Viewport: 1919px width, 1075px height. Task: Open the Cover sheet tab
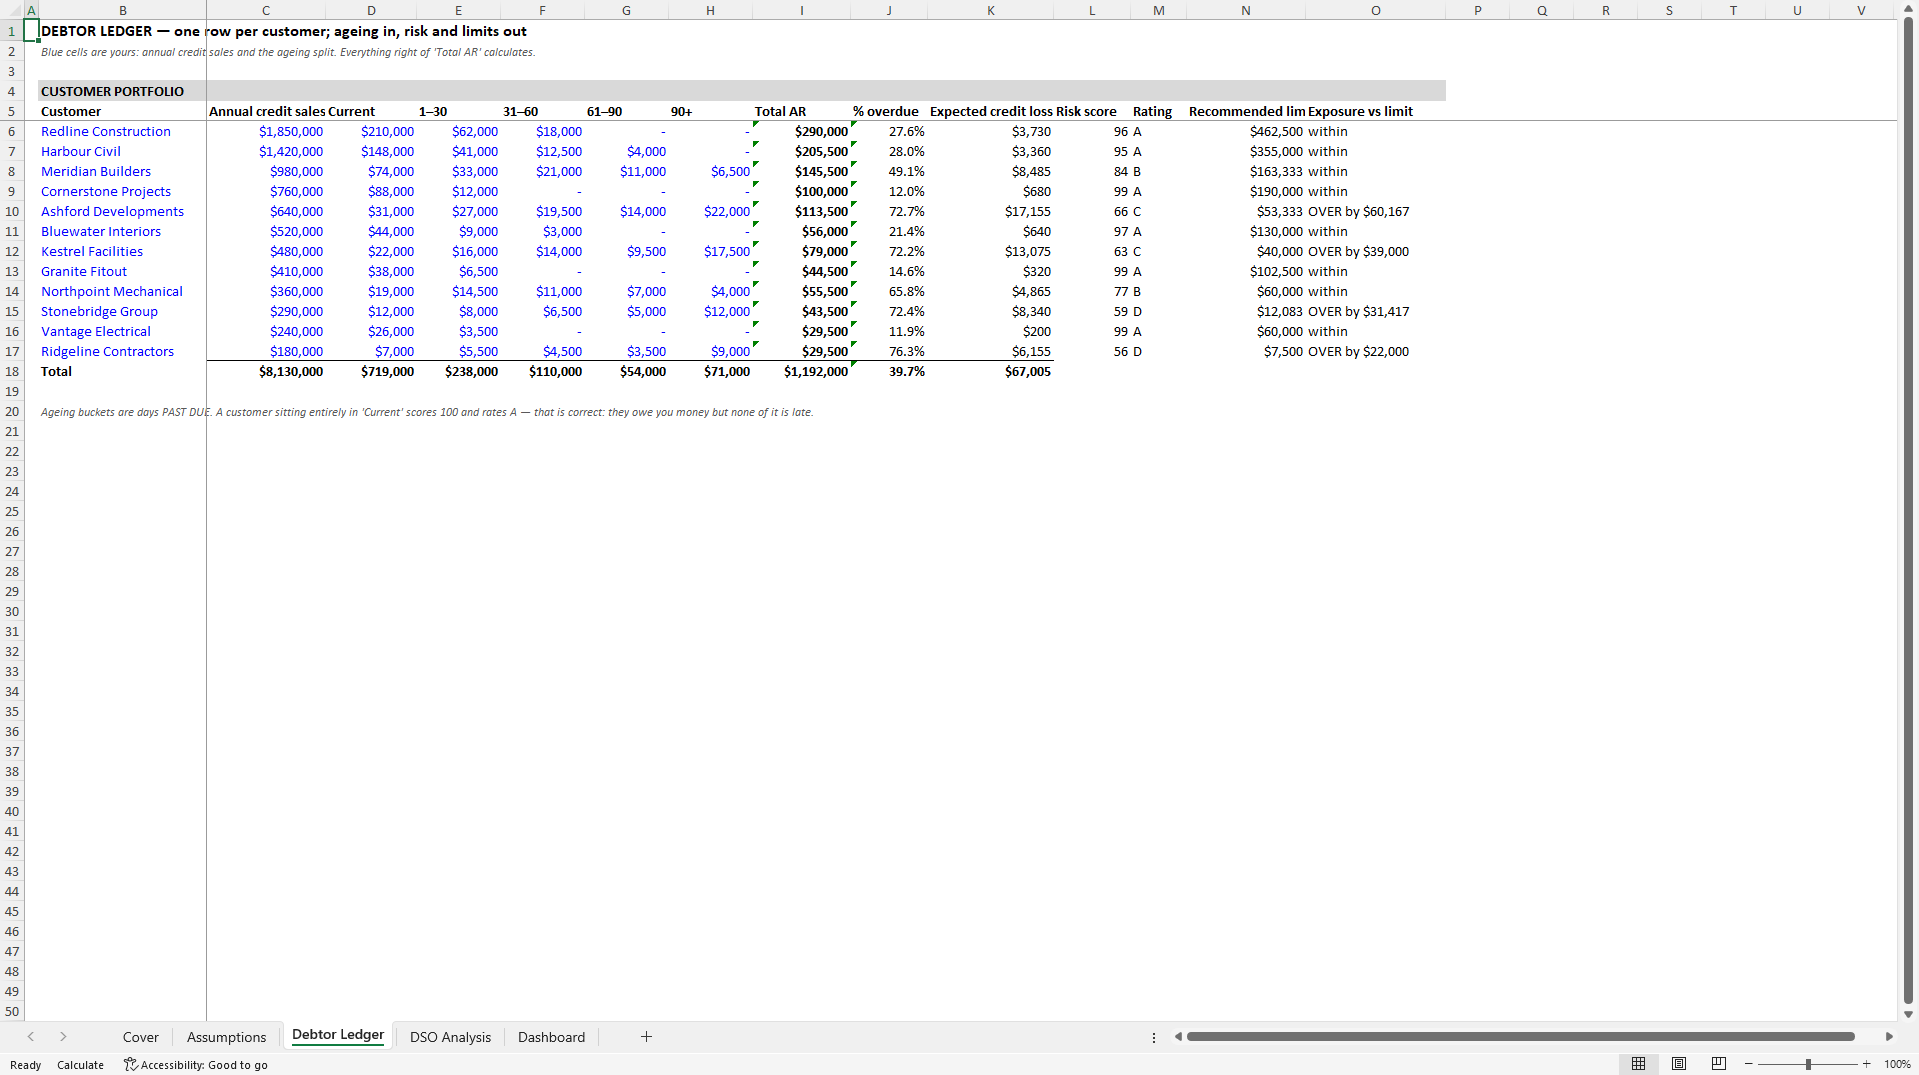click(141, 1037)
